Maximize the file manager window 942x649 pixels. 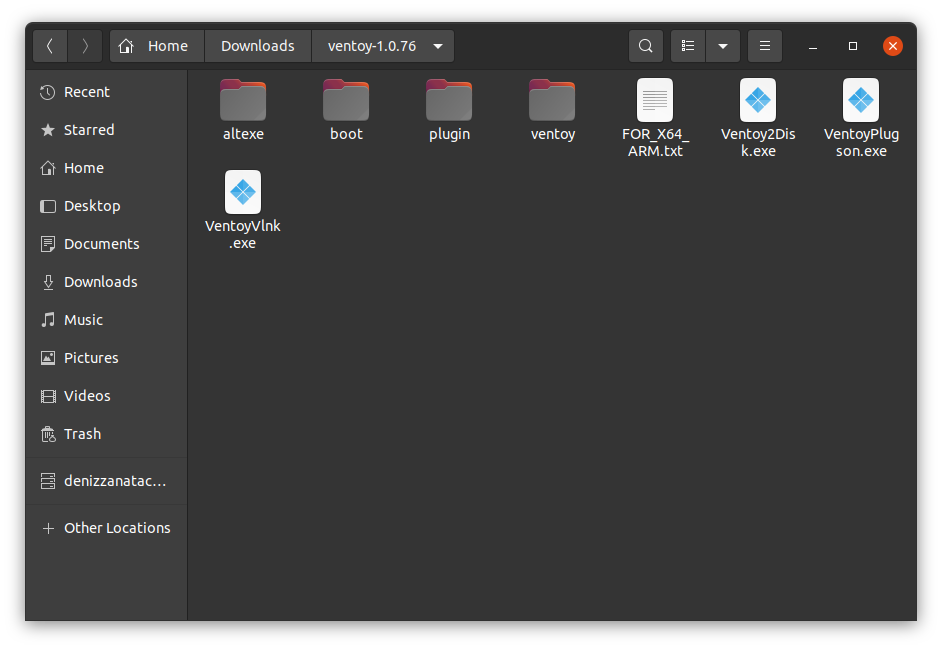[852, 46]
